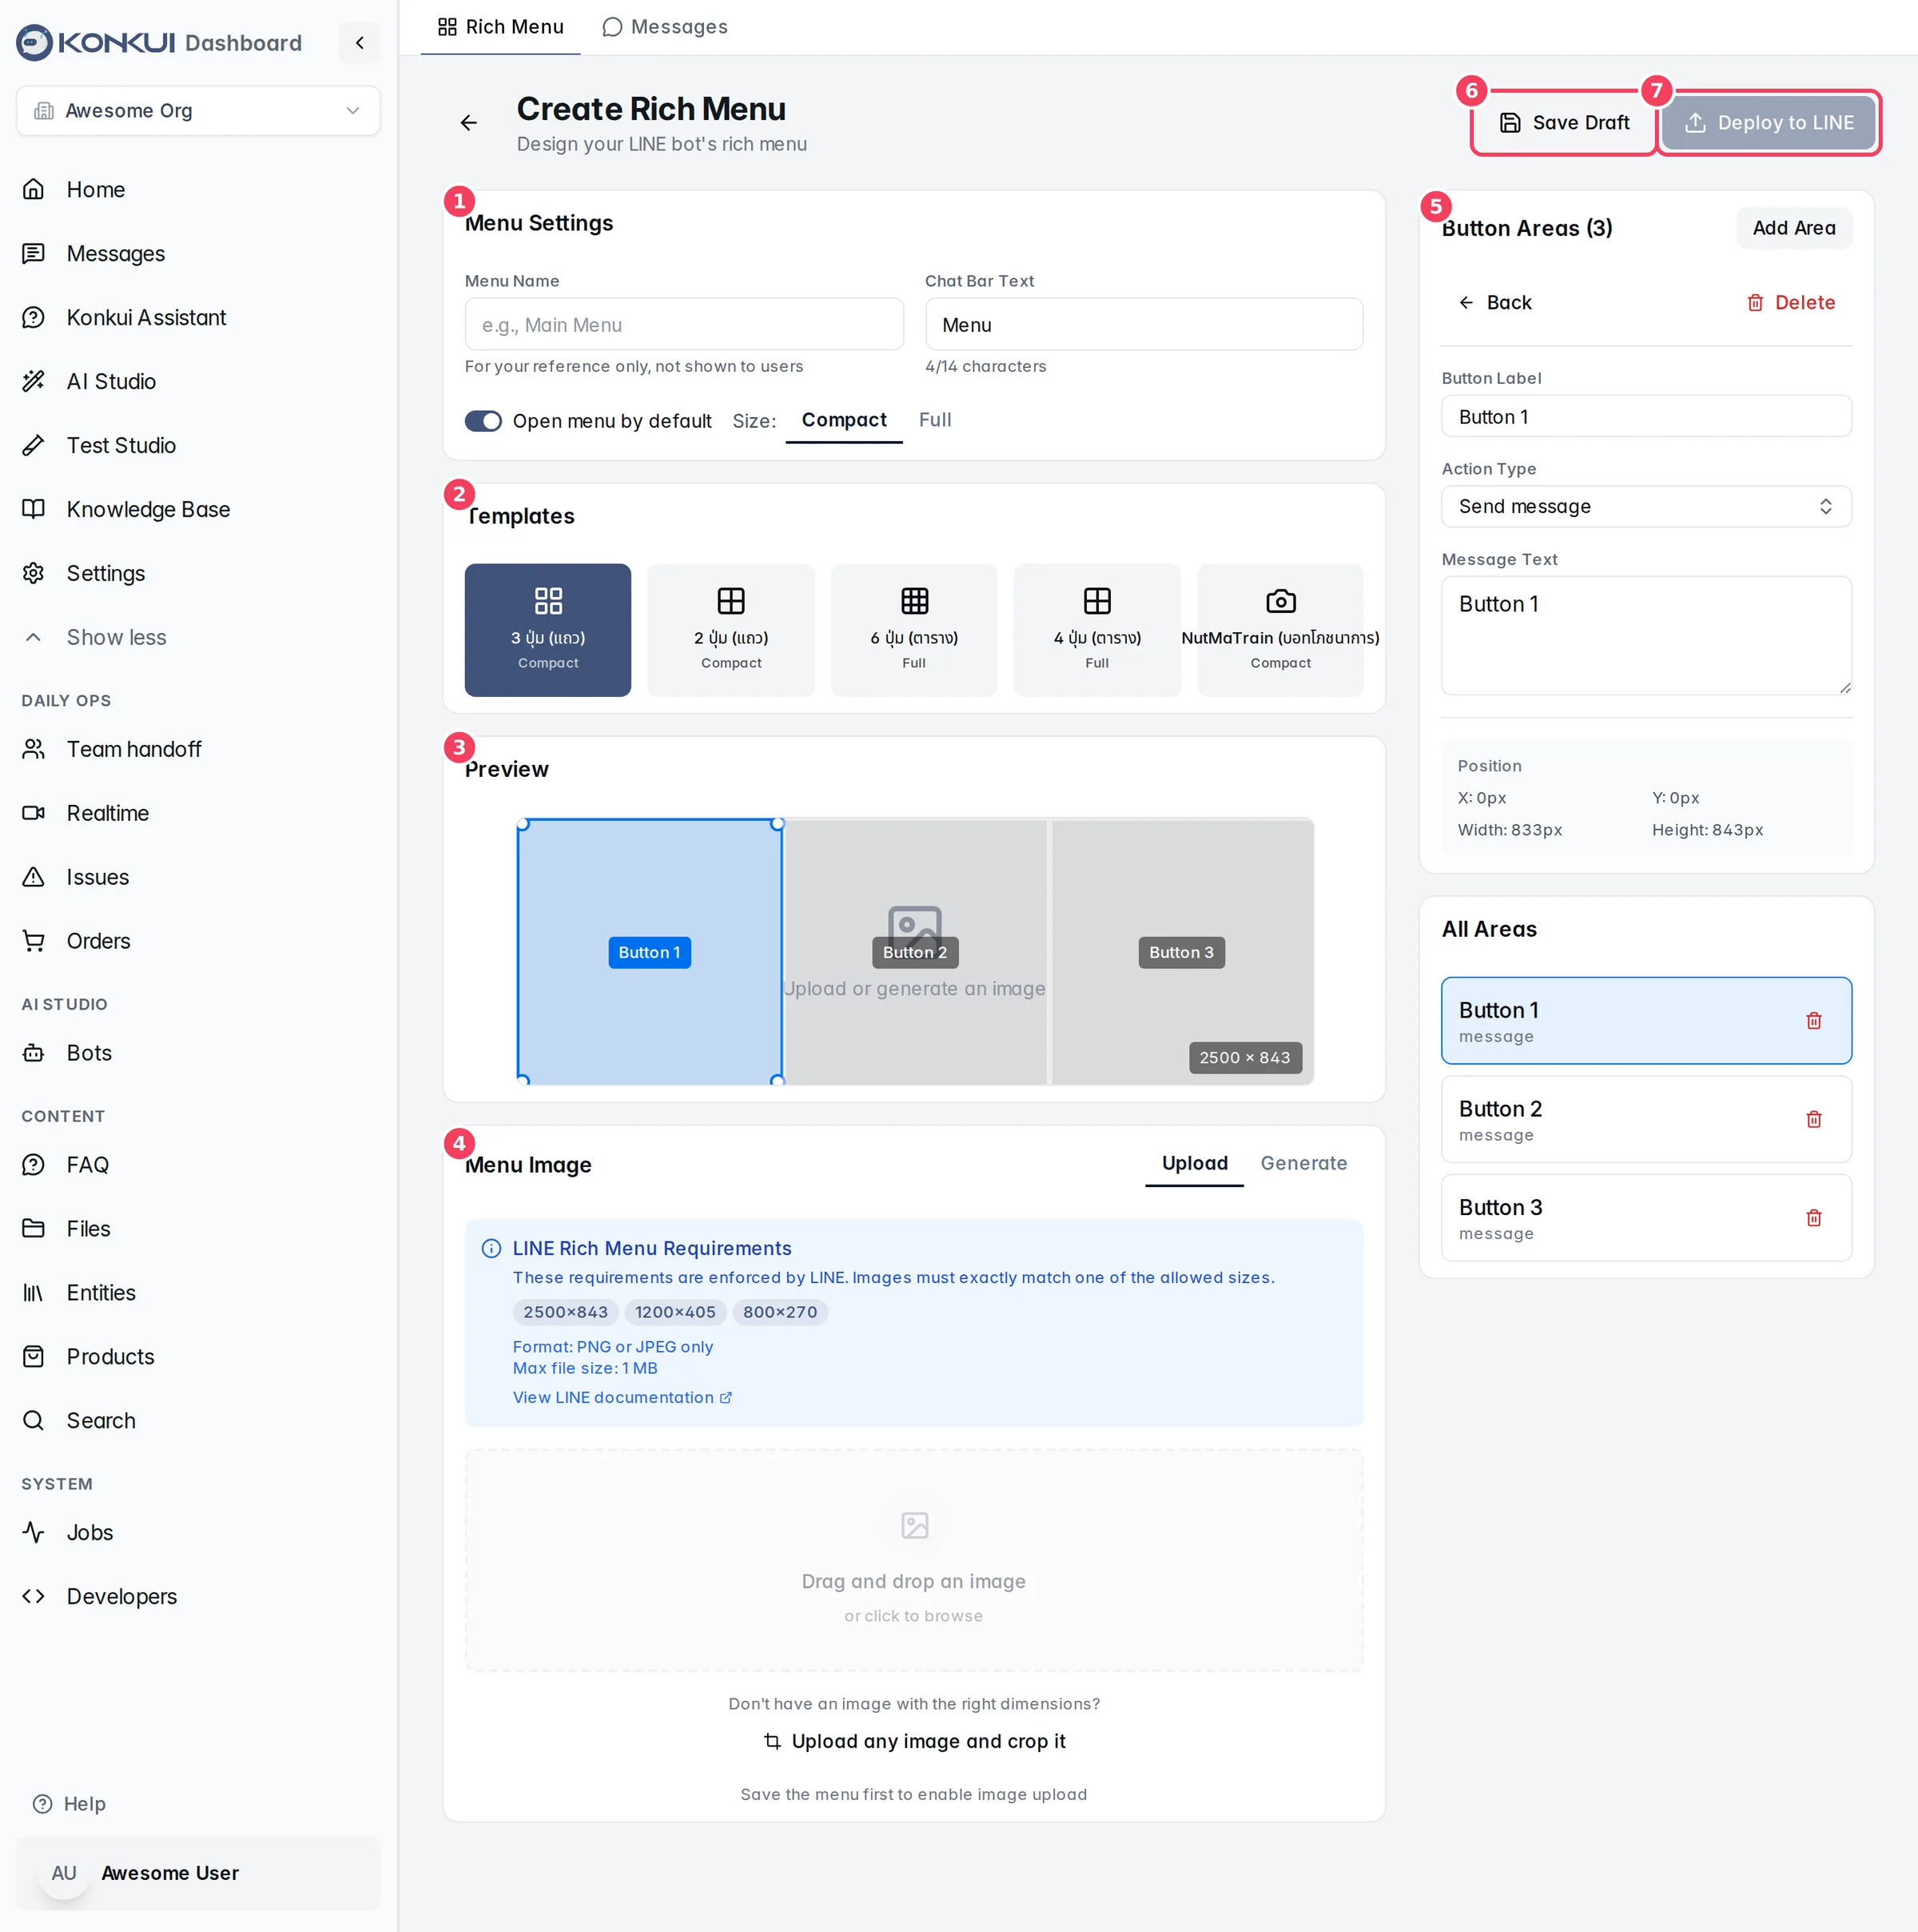Open Knowledge Base in the sidebar

click(198, 510)
